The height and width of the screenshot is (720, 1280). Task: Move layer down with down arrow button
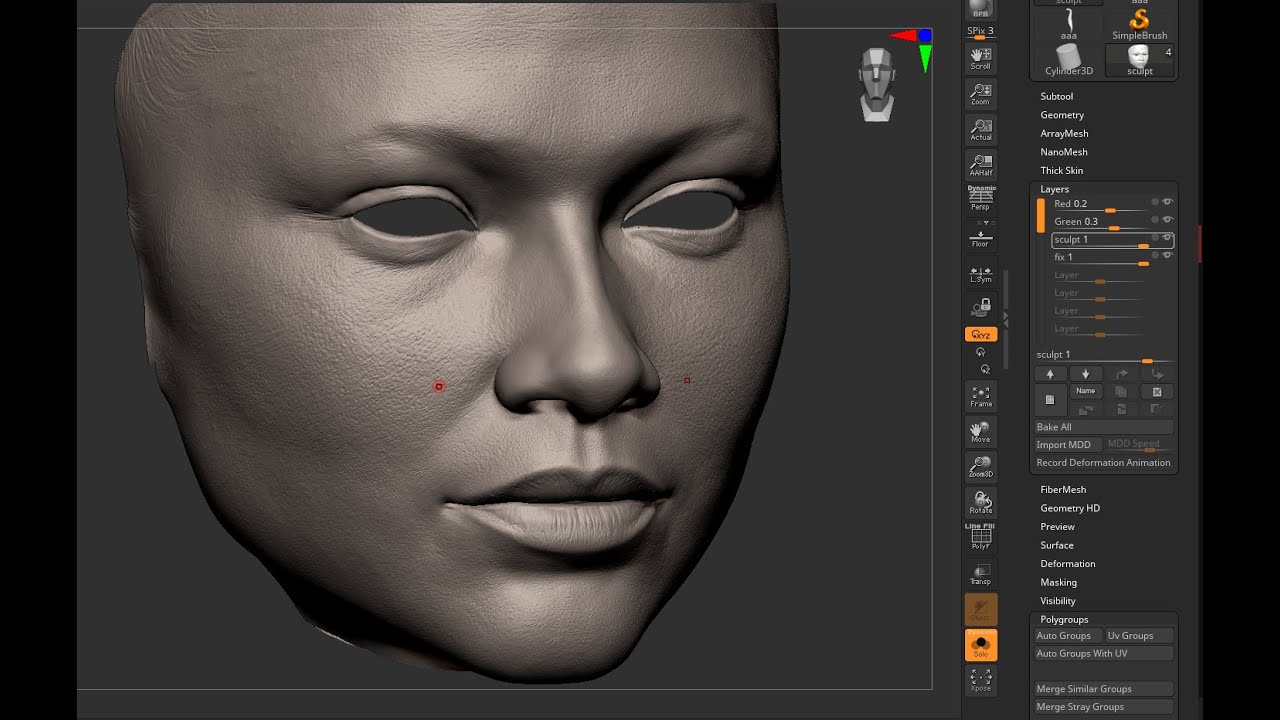(1085, 374)
